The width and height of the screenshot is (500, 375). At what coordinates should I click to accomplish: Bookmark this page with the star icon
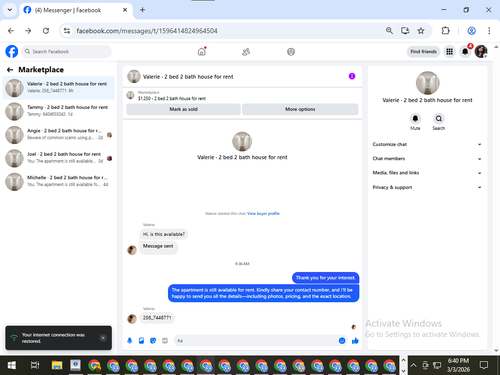(x=421, y=31)
